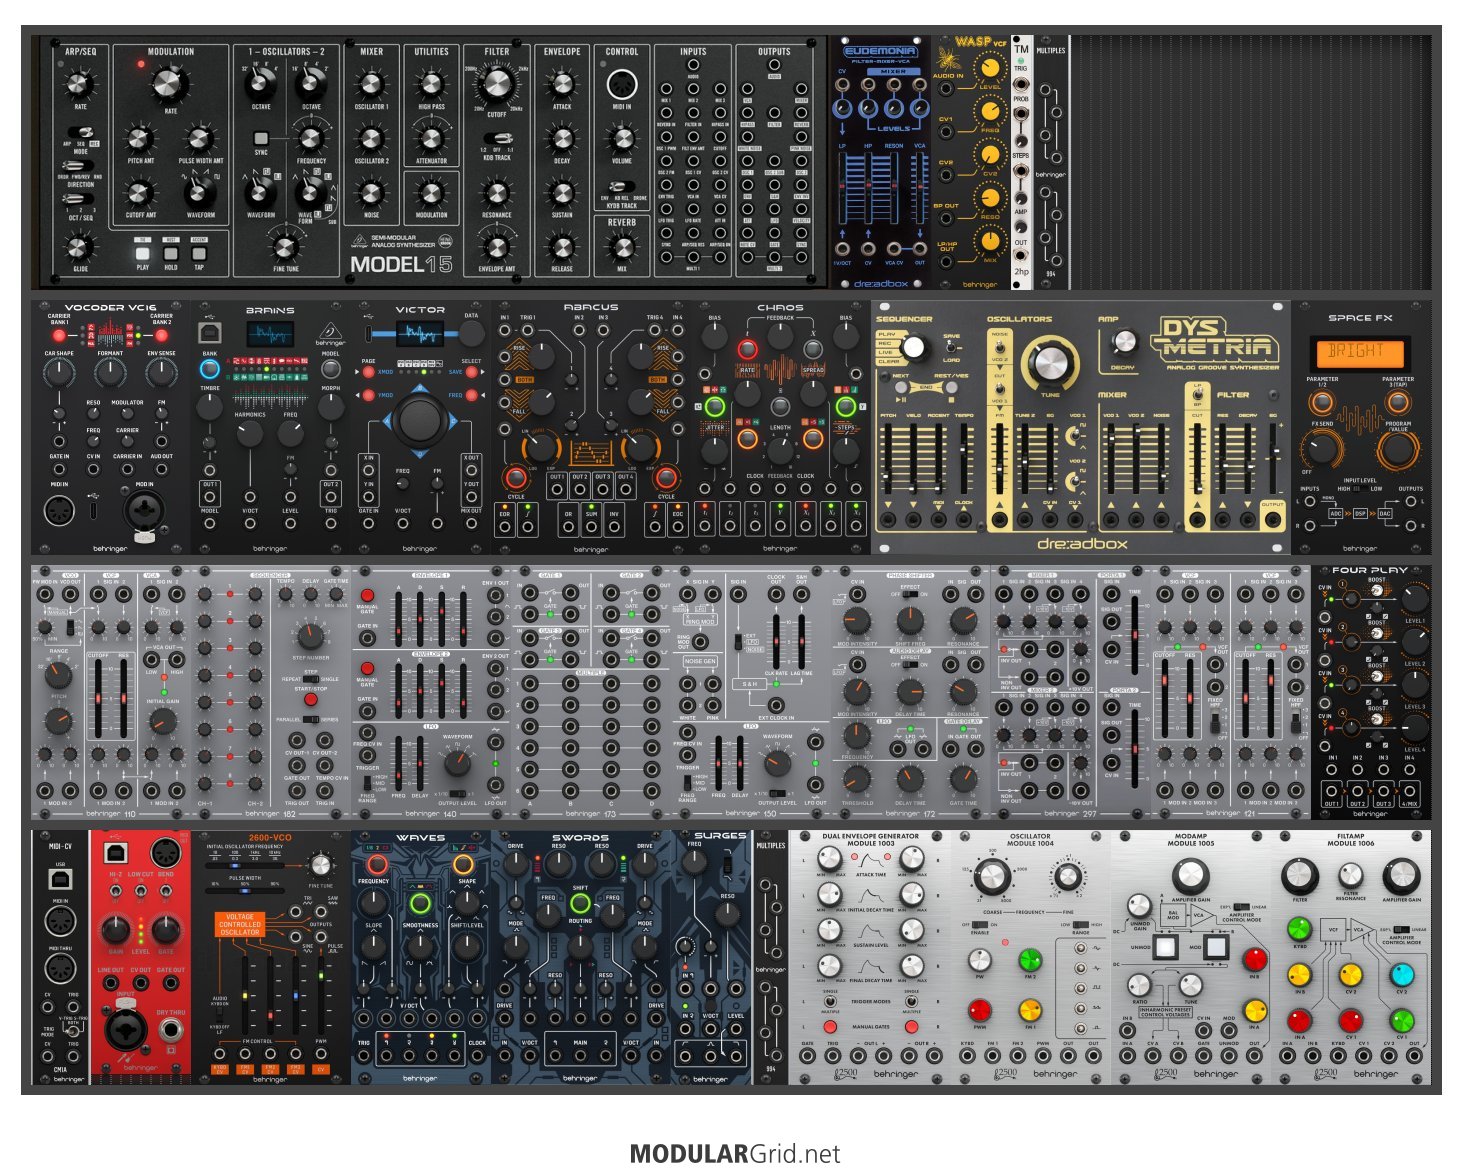
Task: Flip the ARP/SEQ Mode switch on Model 15
Action: pyautogui.click(x=83, y=131)
